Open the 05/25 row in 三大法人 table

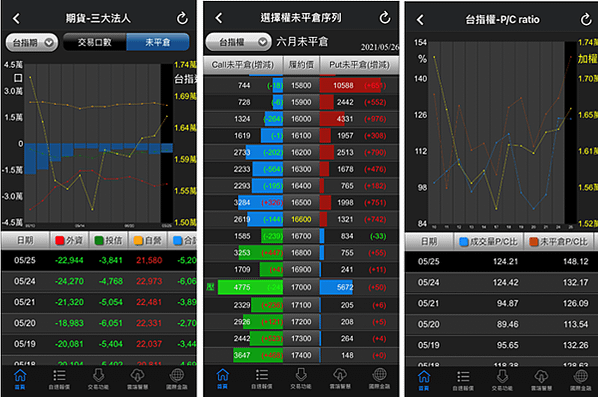click(x=99, y=260)
